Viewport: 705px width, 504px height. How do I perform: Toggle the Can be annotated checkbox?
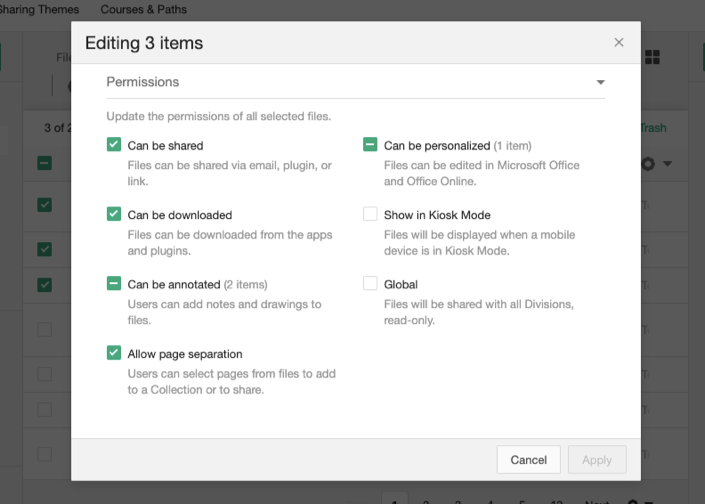tap(114, 284)
